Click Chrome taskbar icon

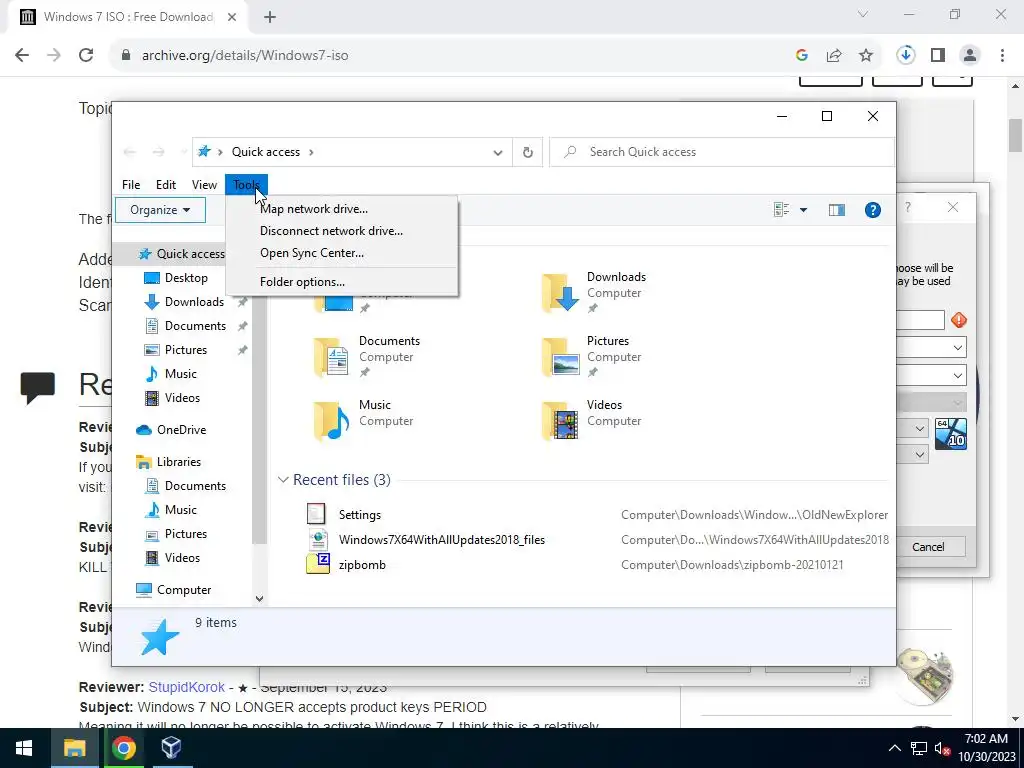click(x=123, y=748)
